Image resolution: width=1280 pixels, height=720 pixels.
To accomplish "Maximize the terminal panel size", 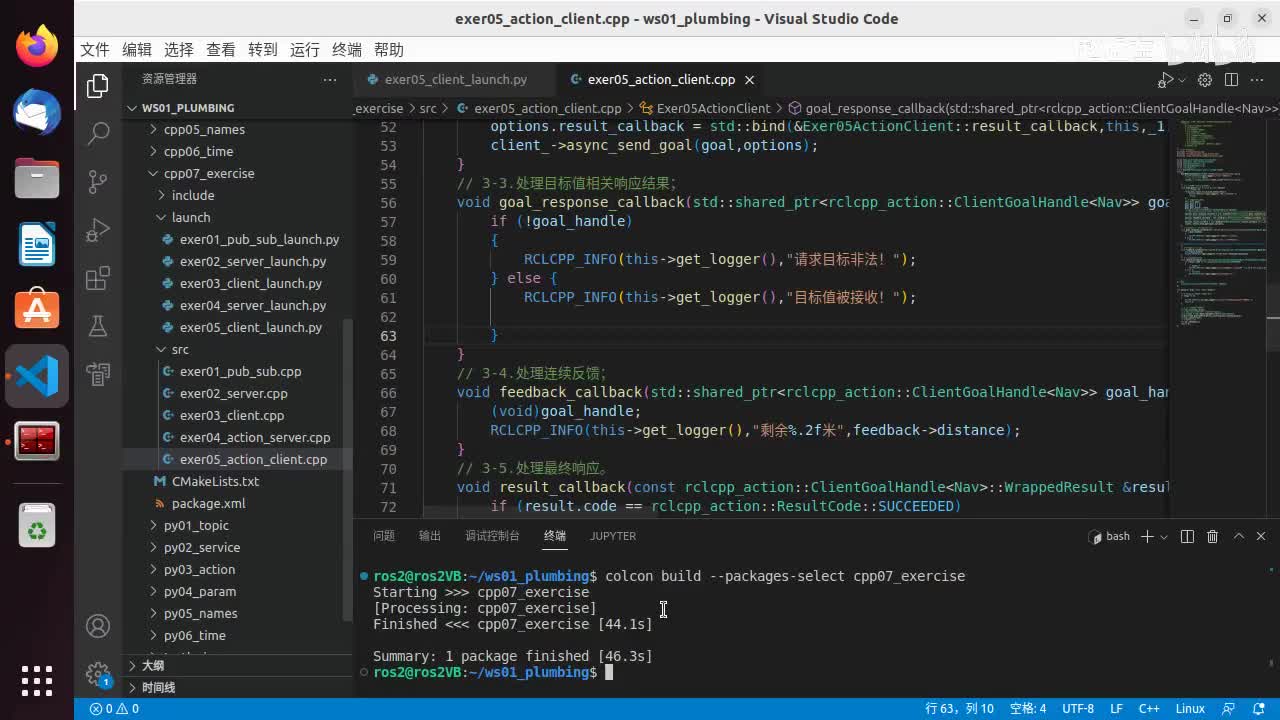I will tap(1238, 537).
